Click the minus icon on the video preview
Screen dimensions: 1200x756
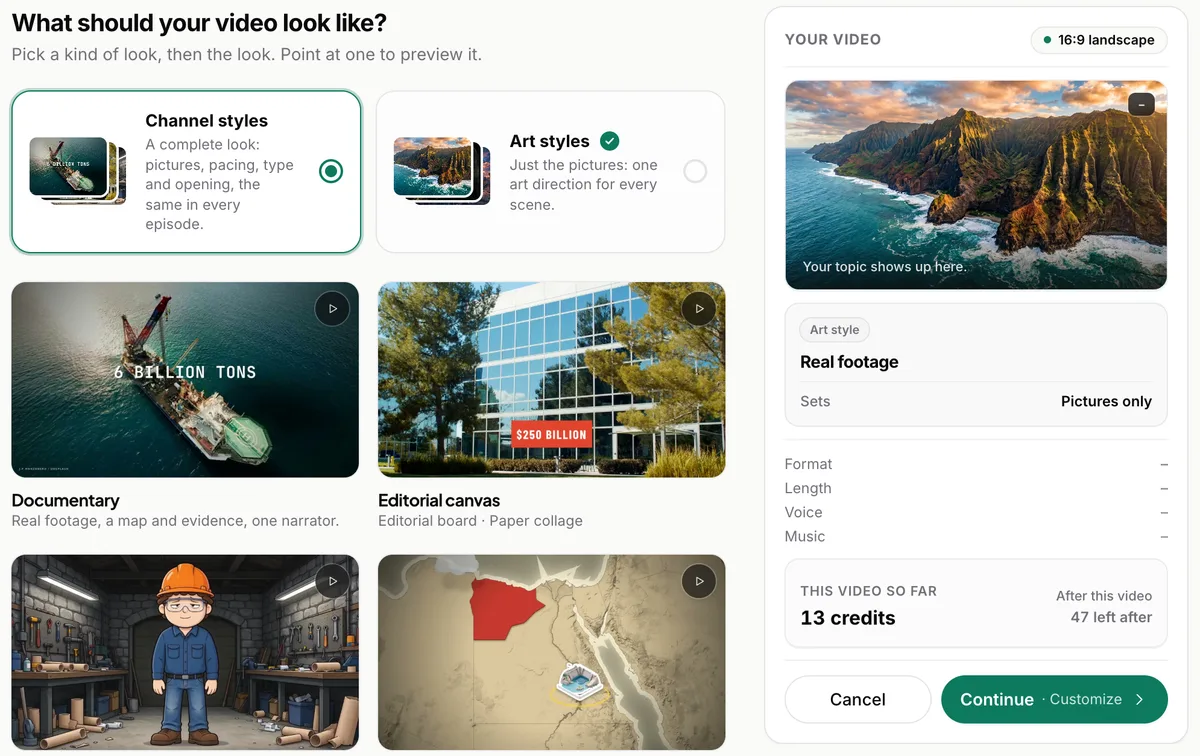[1141, 104]
